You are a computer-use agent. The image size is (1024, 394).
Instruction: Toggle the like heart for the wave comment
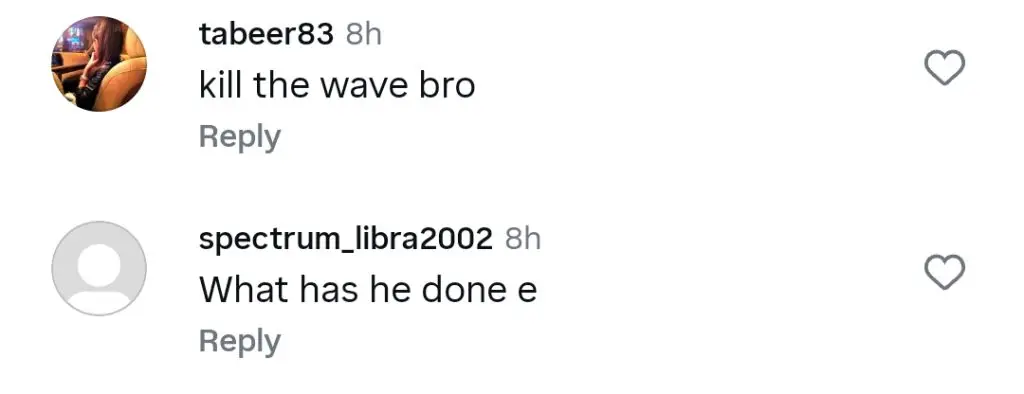point(946,67)
